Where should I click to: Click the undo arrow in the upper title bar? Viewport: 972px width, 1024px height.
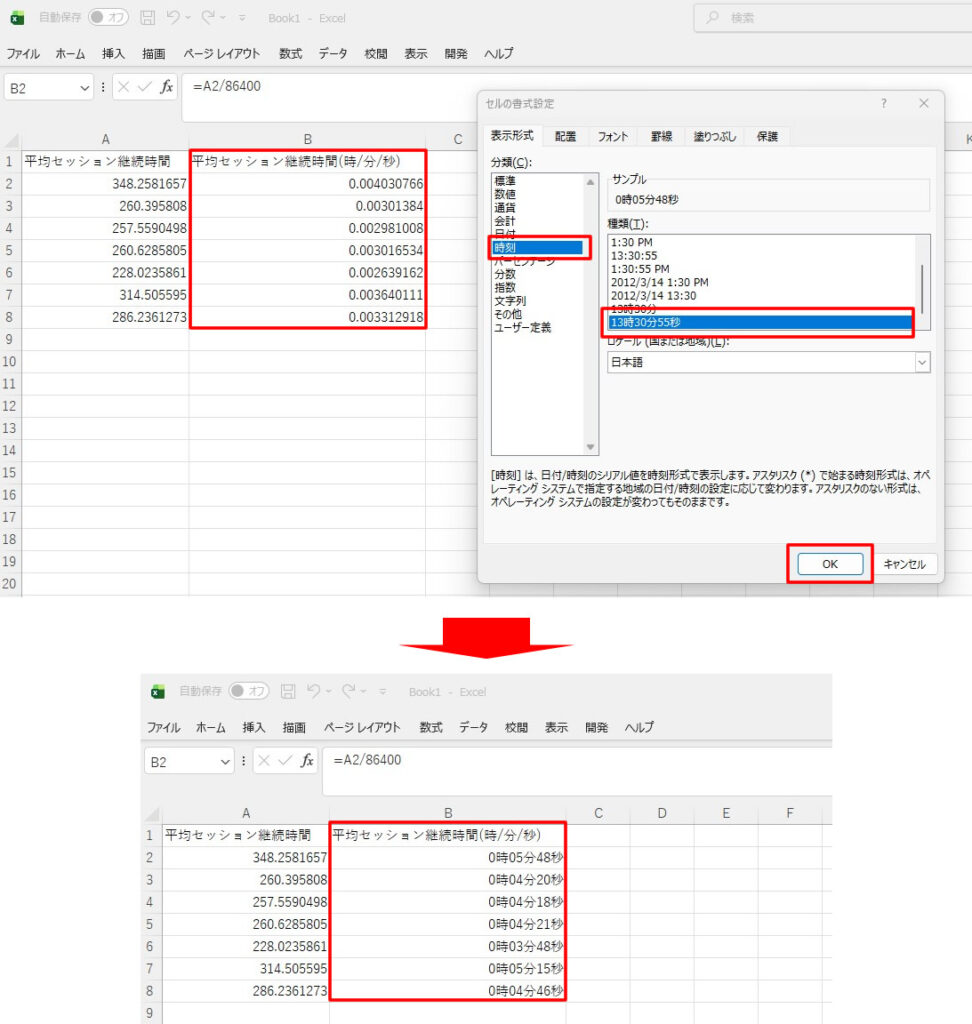(173, 18)
